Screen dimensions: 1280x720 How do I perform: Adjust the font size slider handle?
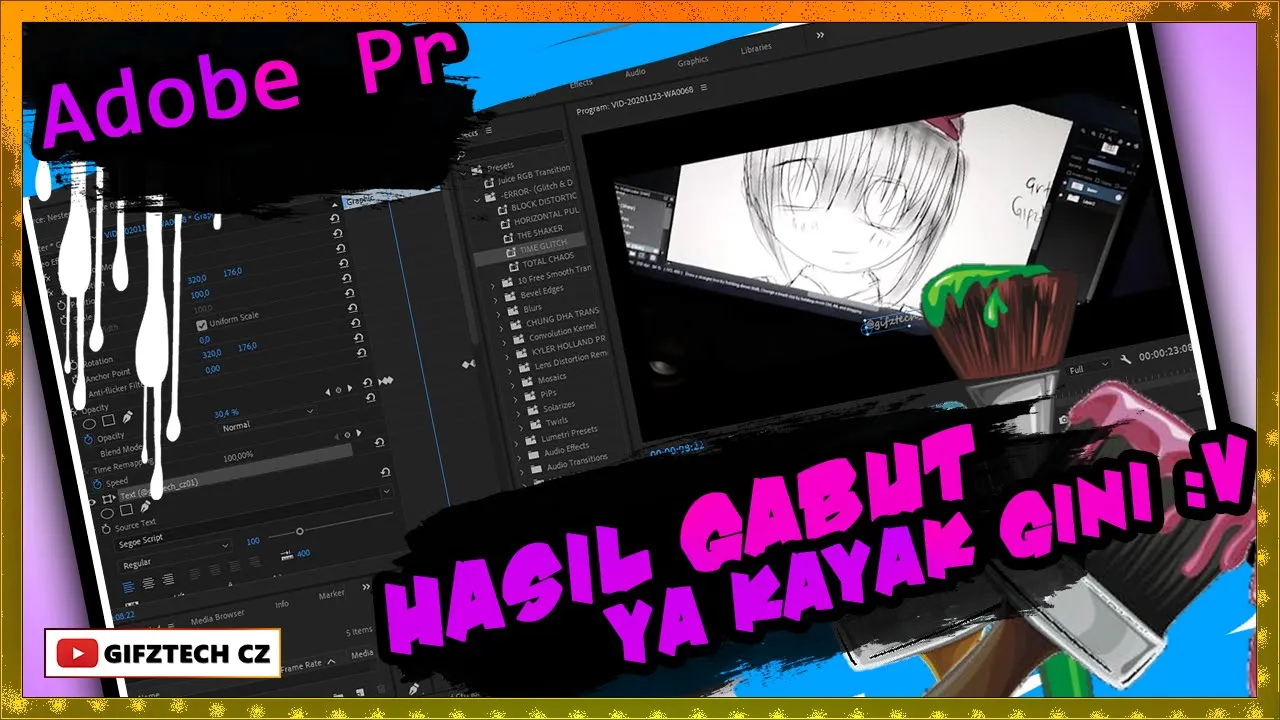tap(299, 531)
